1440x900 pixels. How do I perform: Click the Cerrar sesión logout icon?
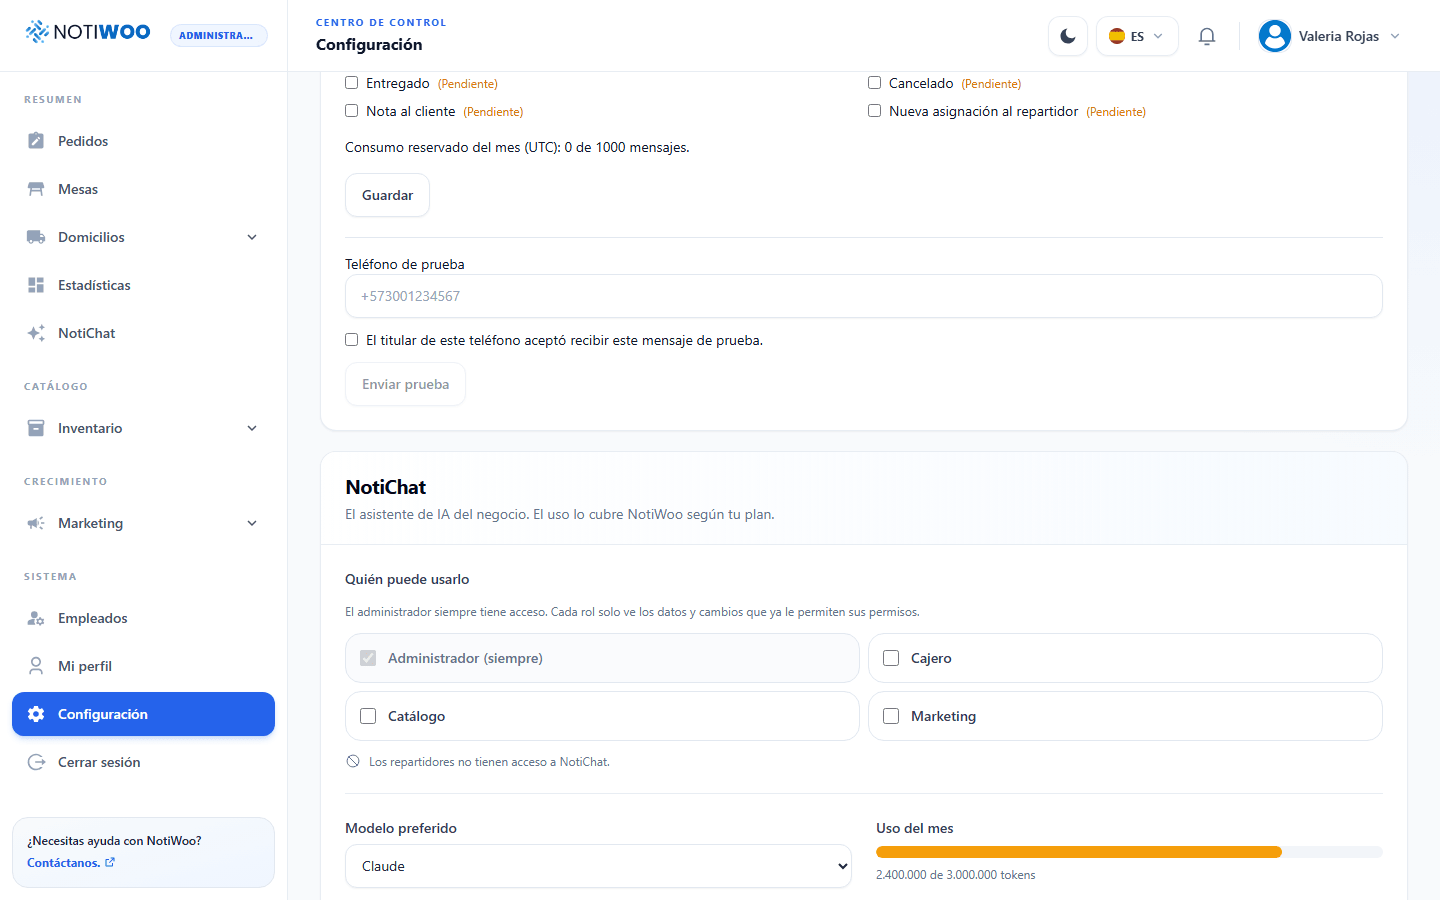pos(36,762)
